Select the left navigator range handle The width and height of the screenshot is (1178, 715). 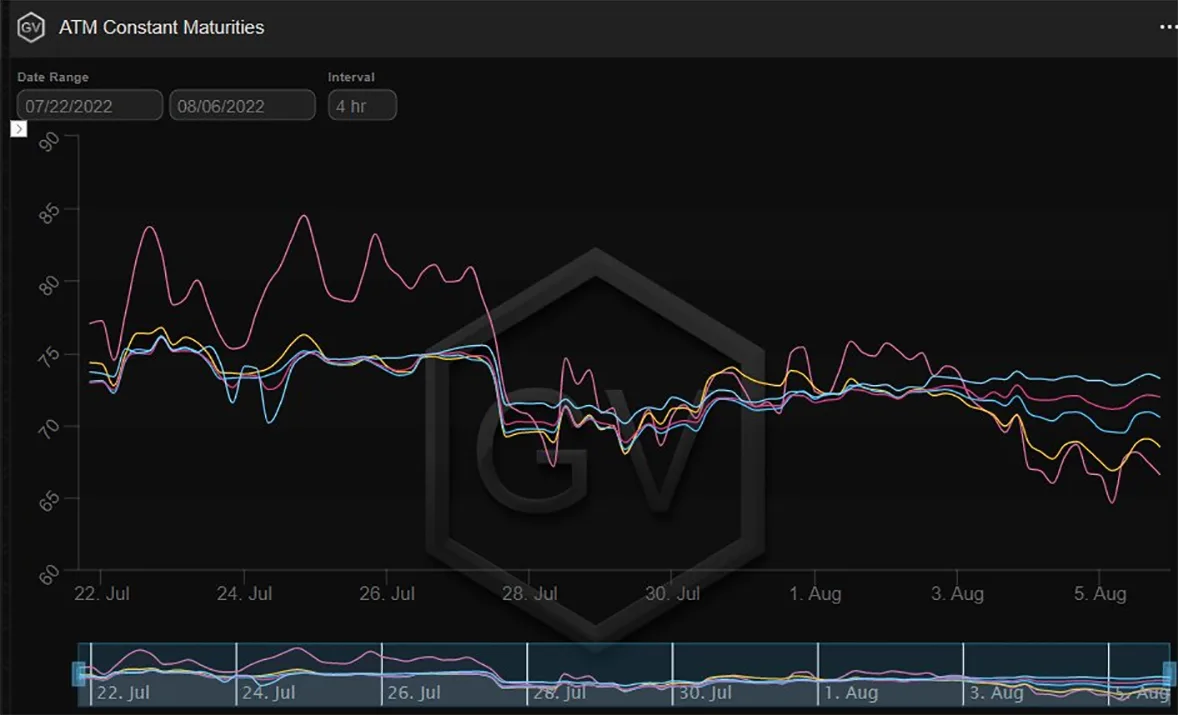point(79,674)
